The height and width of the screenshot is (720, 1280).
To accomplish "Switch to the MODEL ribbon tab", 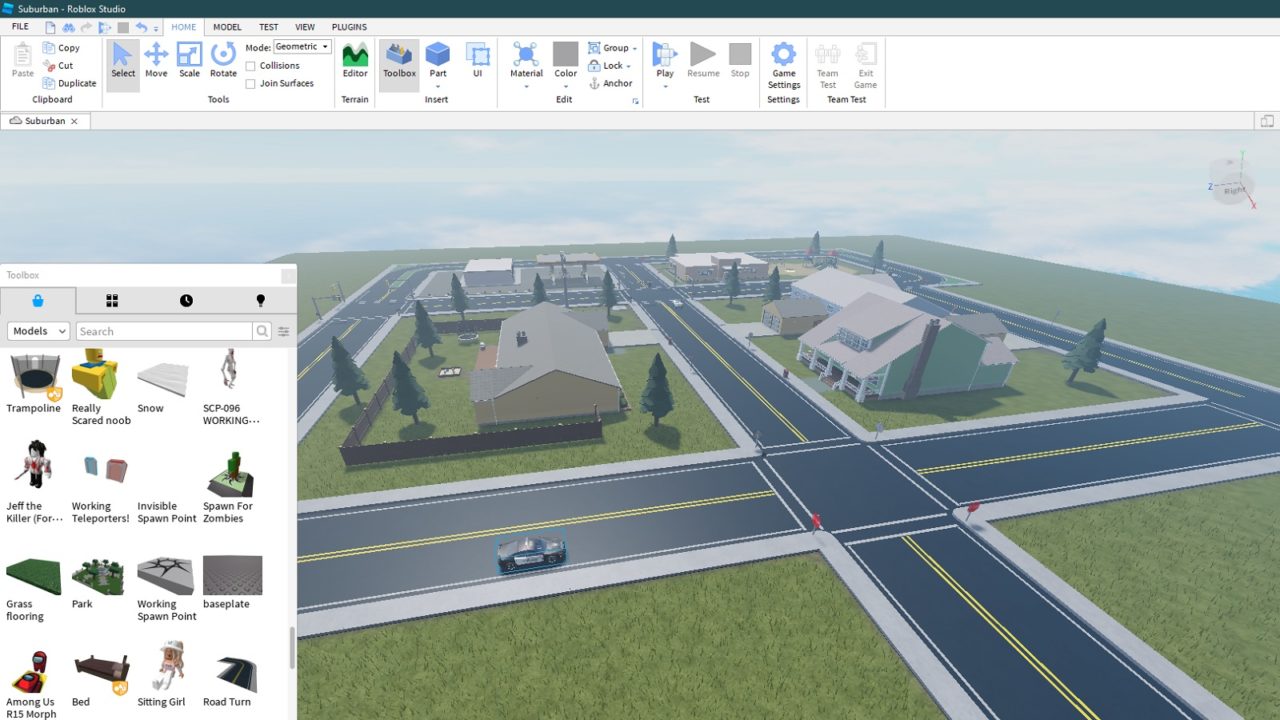I will tap(227, 27).
